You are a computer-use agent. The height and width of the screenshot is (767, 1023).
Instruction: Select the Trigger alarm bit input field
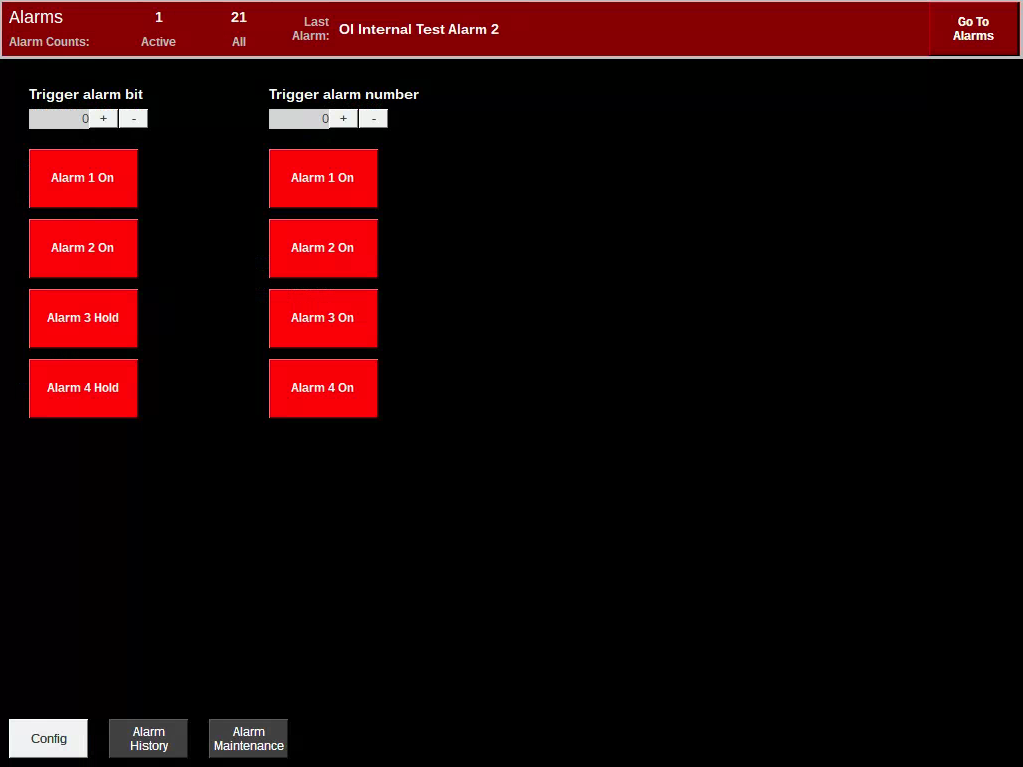click(58, 118)
